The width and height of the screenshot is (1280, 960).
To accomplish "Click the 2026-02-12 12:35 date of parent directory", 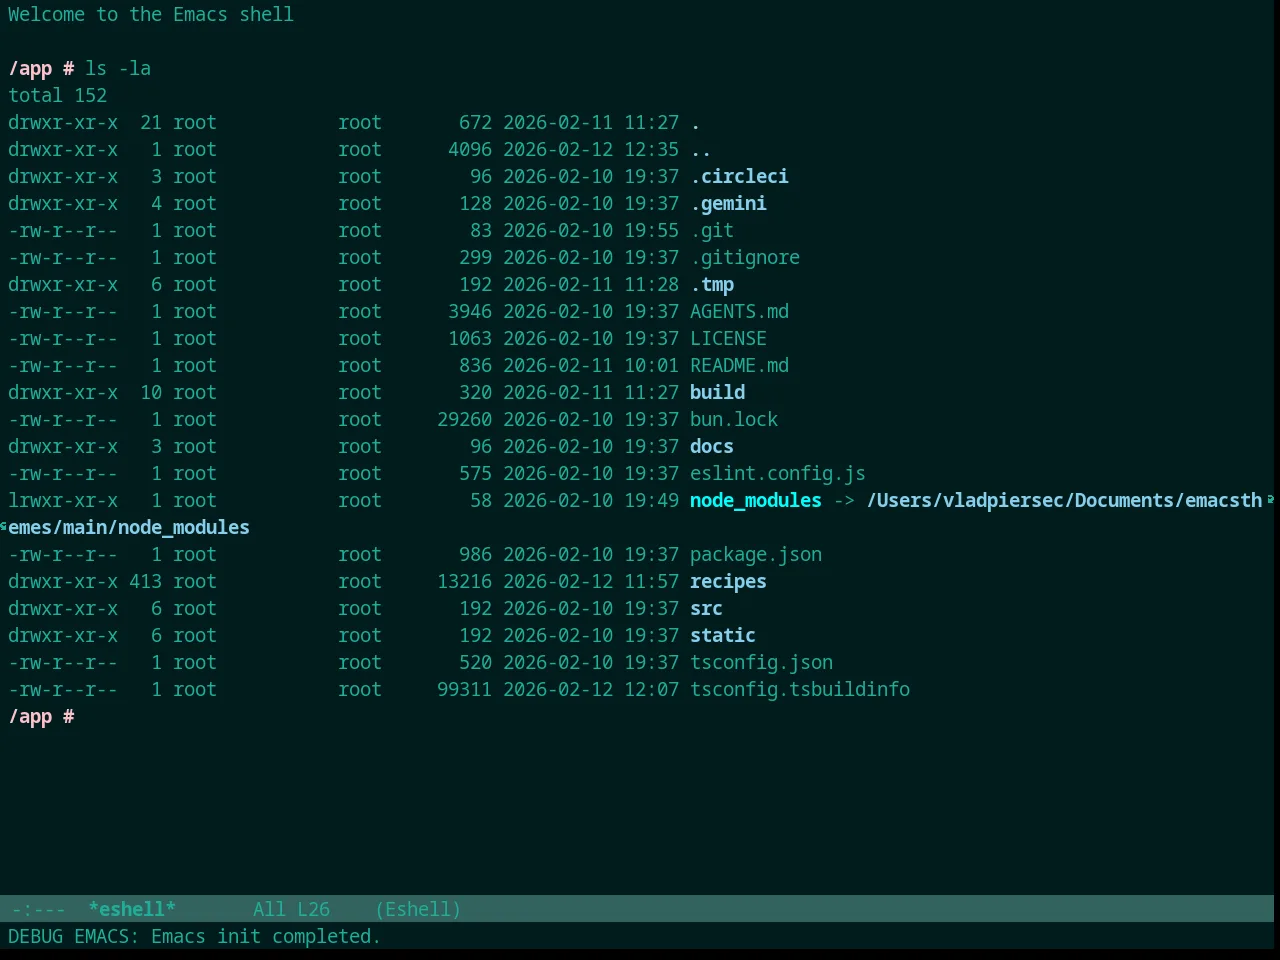I will coord(591,149).
